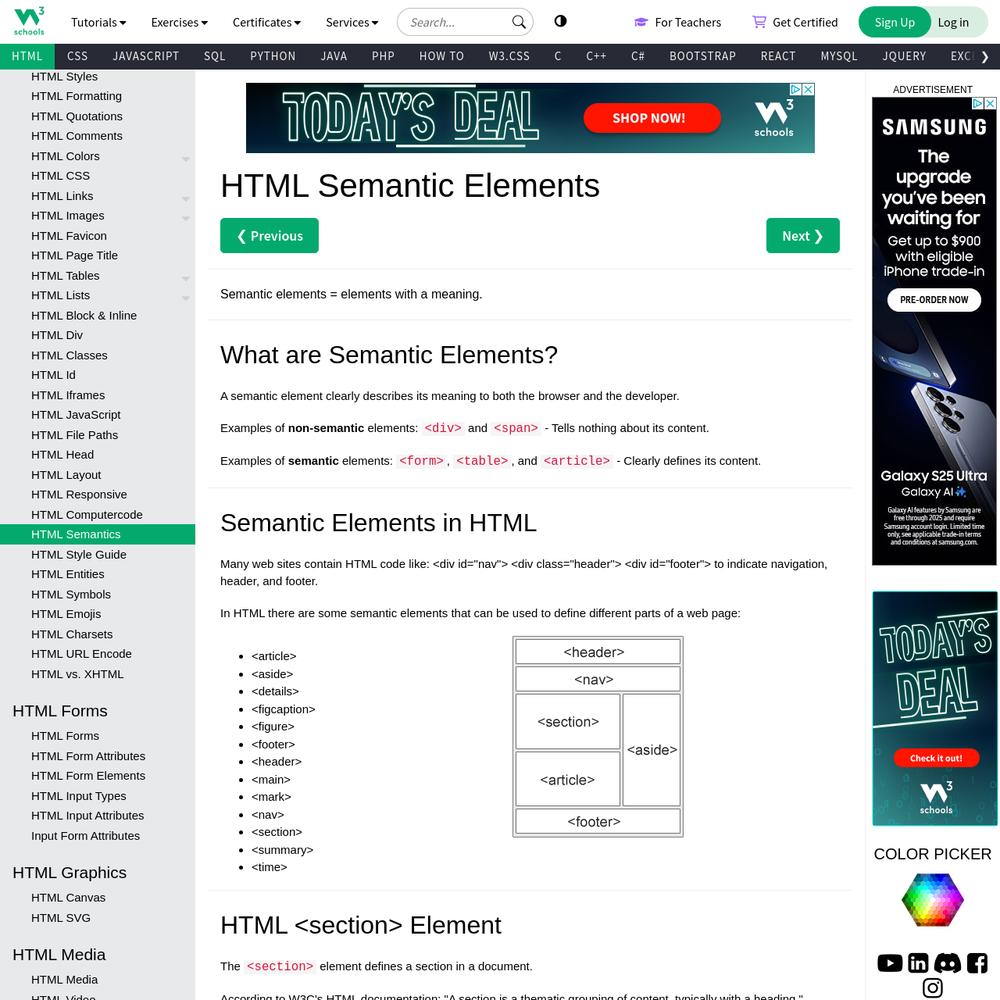This screenshot has height=1000, width=1000.
Task: Expand HTML Lists submenu arrow
Action: (x=186, y=298)
